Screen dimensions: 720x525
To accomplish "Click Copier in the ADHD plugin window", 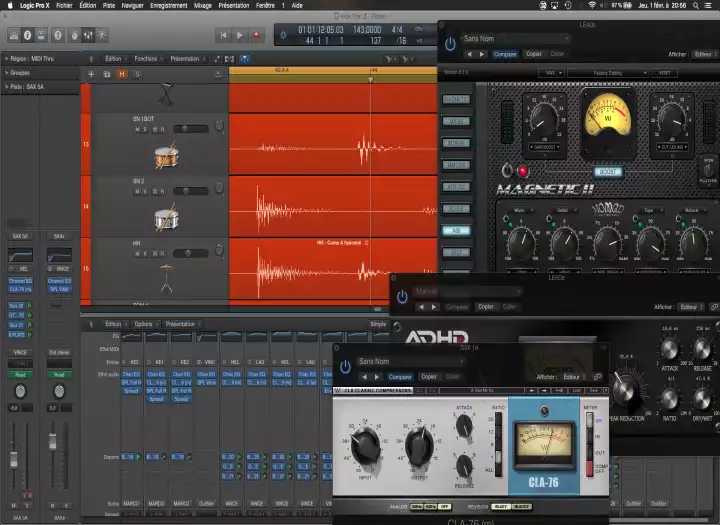I will pos(486,307).
